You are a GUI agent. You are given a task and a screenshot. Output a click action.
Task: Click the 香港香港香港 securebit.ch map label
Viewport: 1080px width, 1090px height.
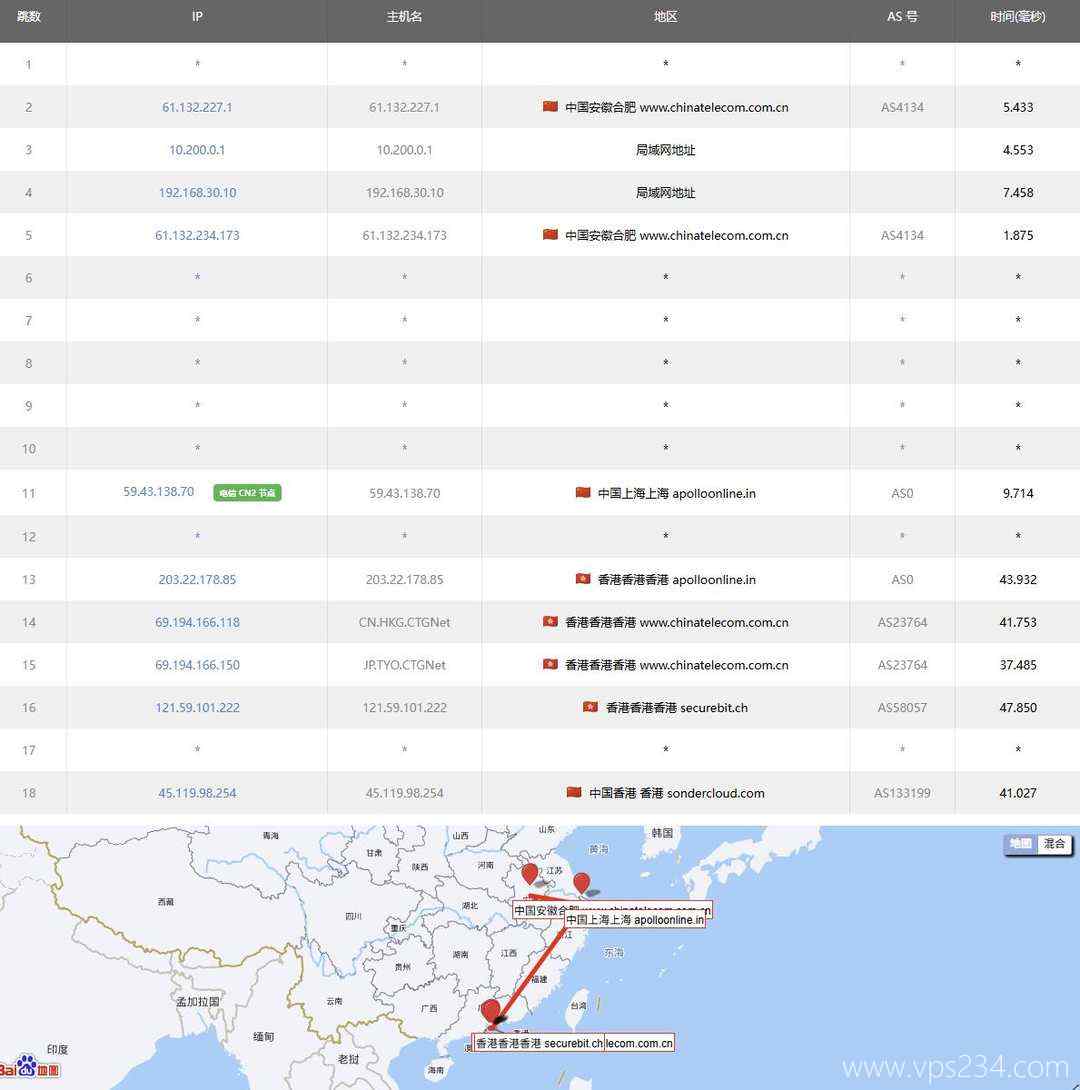click(x=539, y=1043)
